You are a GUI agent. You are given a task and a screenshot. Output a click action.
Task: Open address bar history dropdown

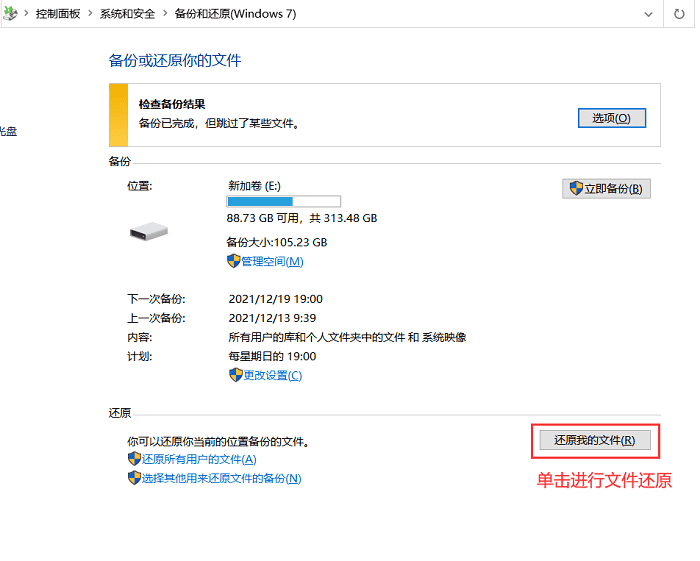point(648,14)
